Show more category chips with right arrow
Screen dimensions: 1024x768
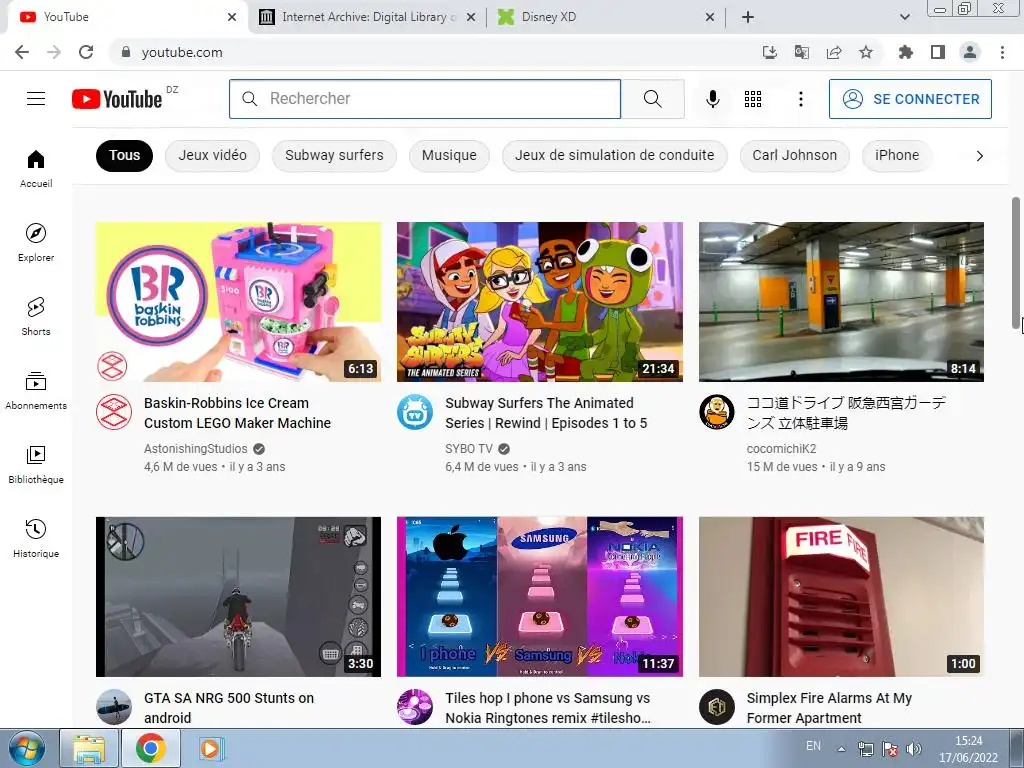coord(979,155)
